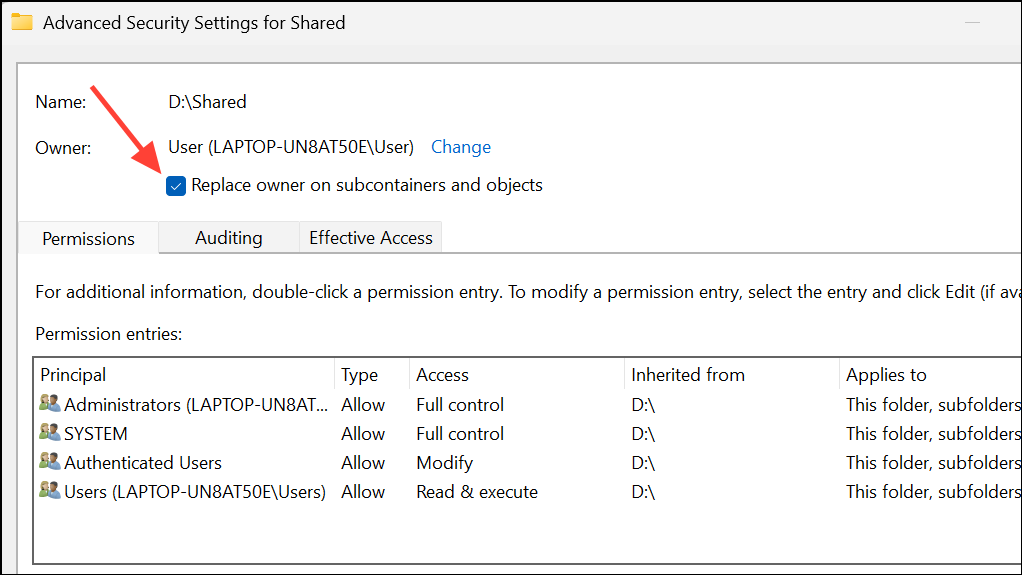Image resolution: width=1022 pixels, height=575 pixels.
Task: Sort entries by Principal column header
Action: (x=73, y=375)
